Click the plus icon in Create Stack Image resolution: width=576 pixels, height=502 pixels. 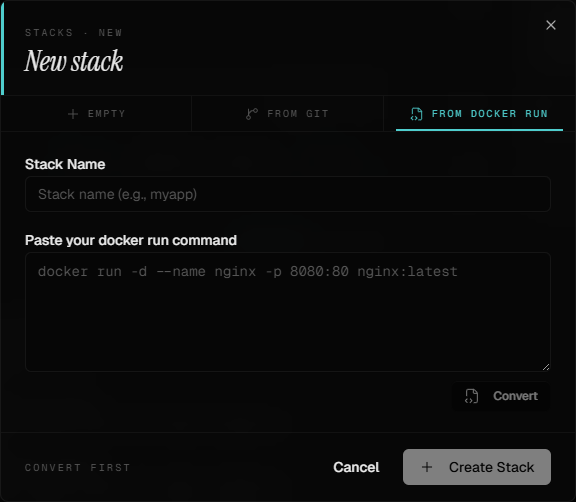427,467
